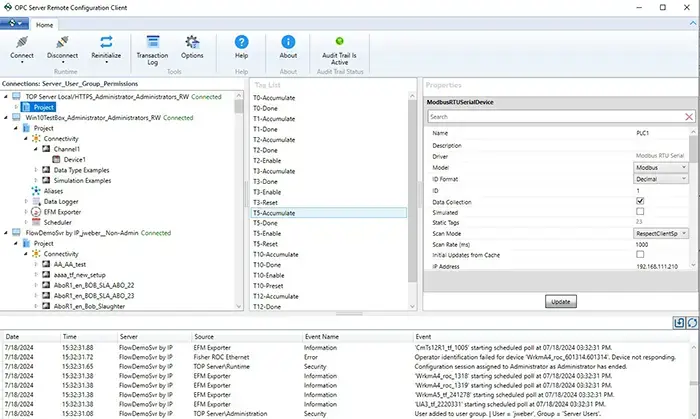Click the Update button

[x=561, y=302]
